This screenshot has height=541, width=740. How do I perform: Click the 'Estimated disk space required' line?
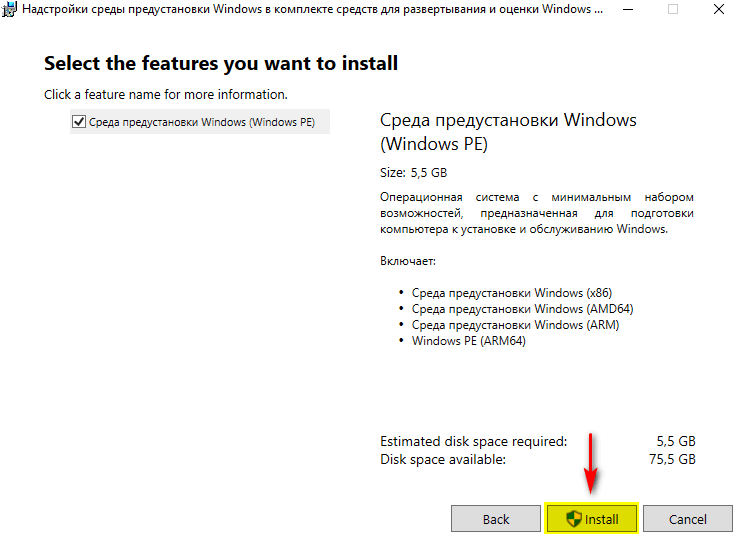(x=473, y=441)
